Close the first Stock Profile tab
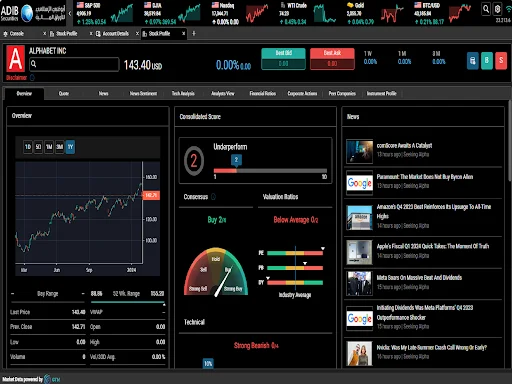 pos(91,34)
